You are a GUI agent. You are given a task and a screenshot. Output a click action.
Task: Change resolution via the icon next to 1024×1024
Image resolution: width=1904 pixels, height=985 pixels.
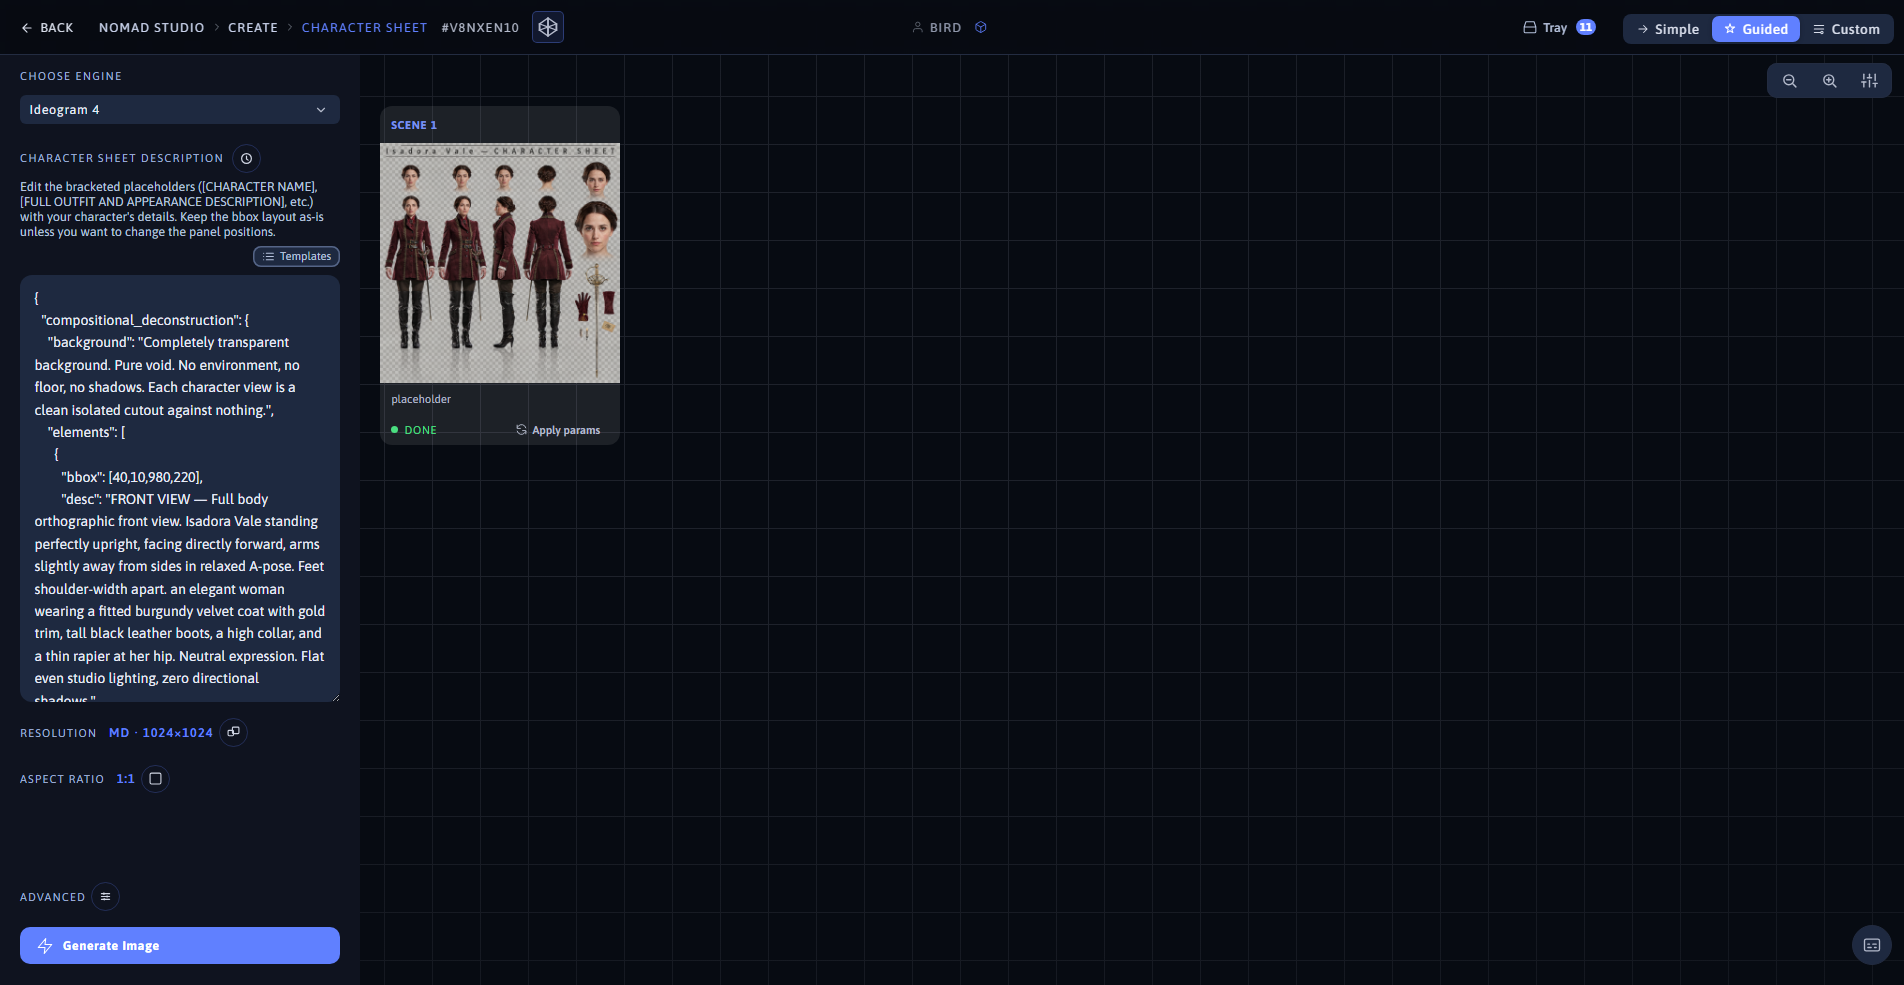tap(233, 732)
